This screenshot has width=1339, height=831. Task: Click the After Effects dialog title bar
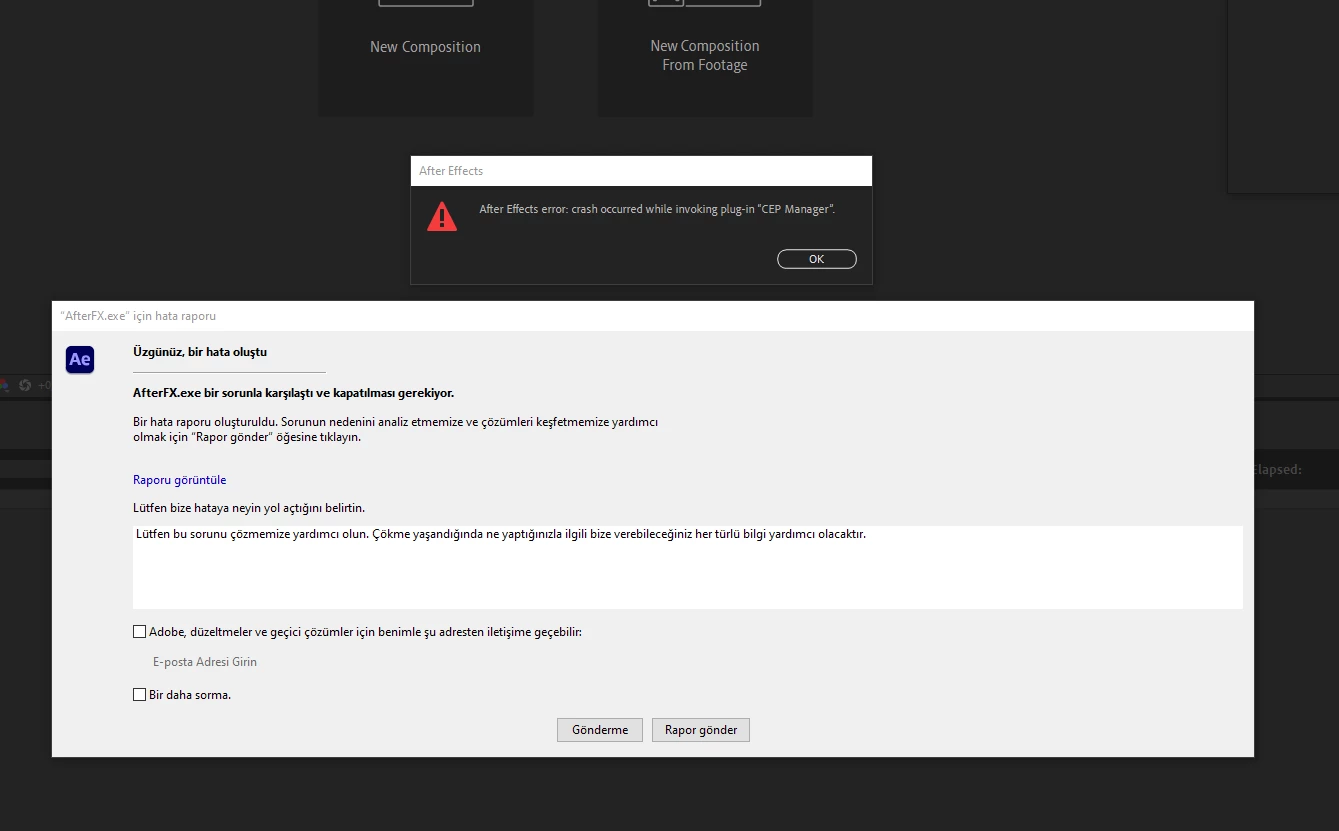pyautogui.click(x=641, y=171)
